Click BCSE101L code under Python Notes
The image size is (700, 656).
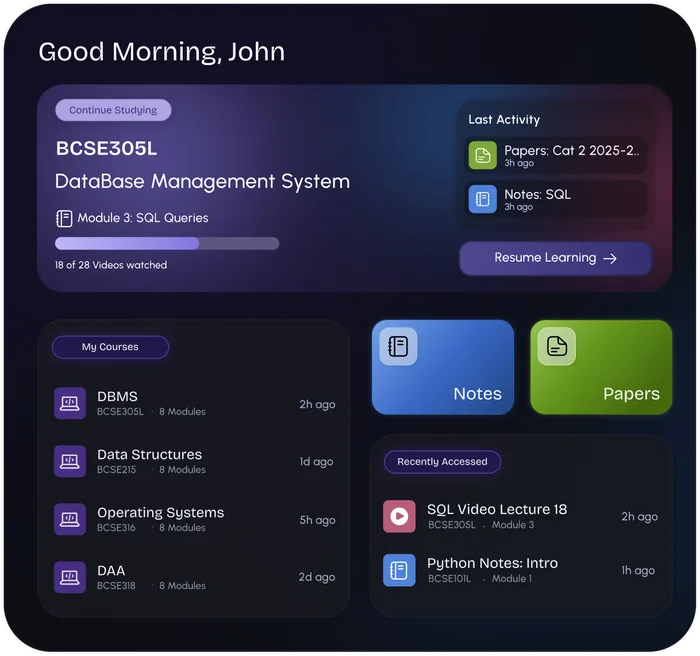click(x=449, y=579)
